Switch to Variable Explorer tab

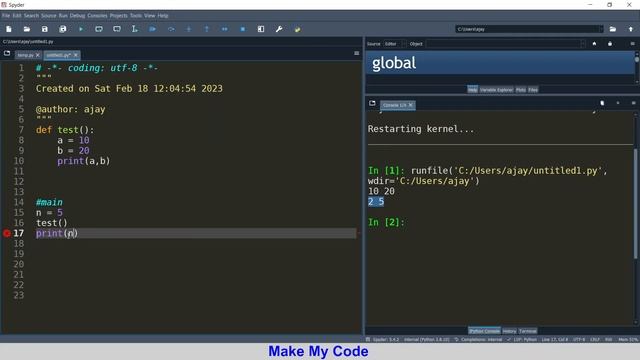[x=496, y=90]
